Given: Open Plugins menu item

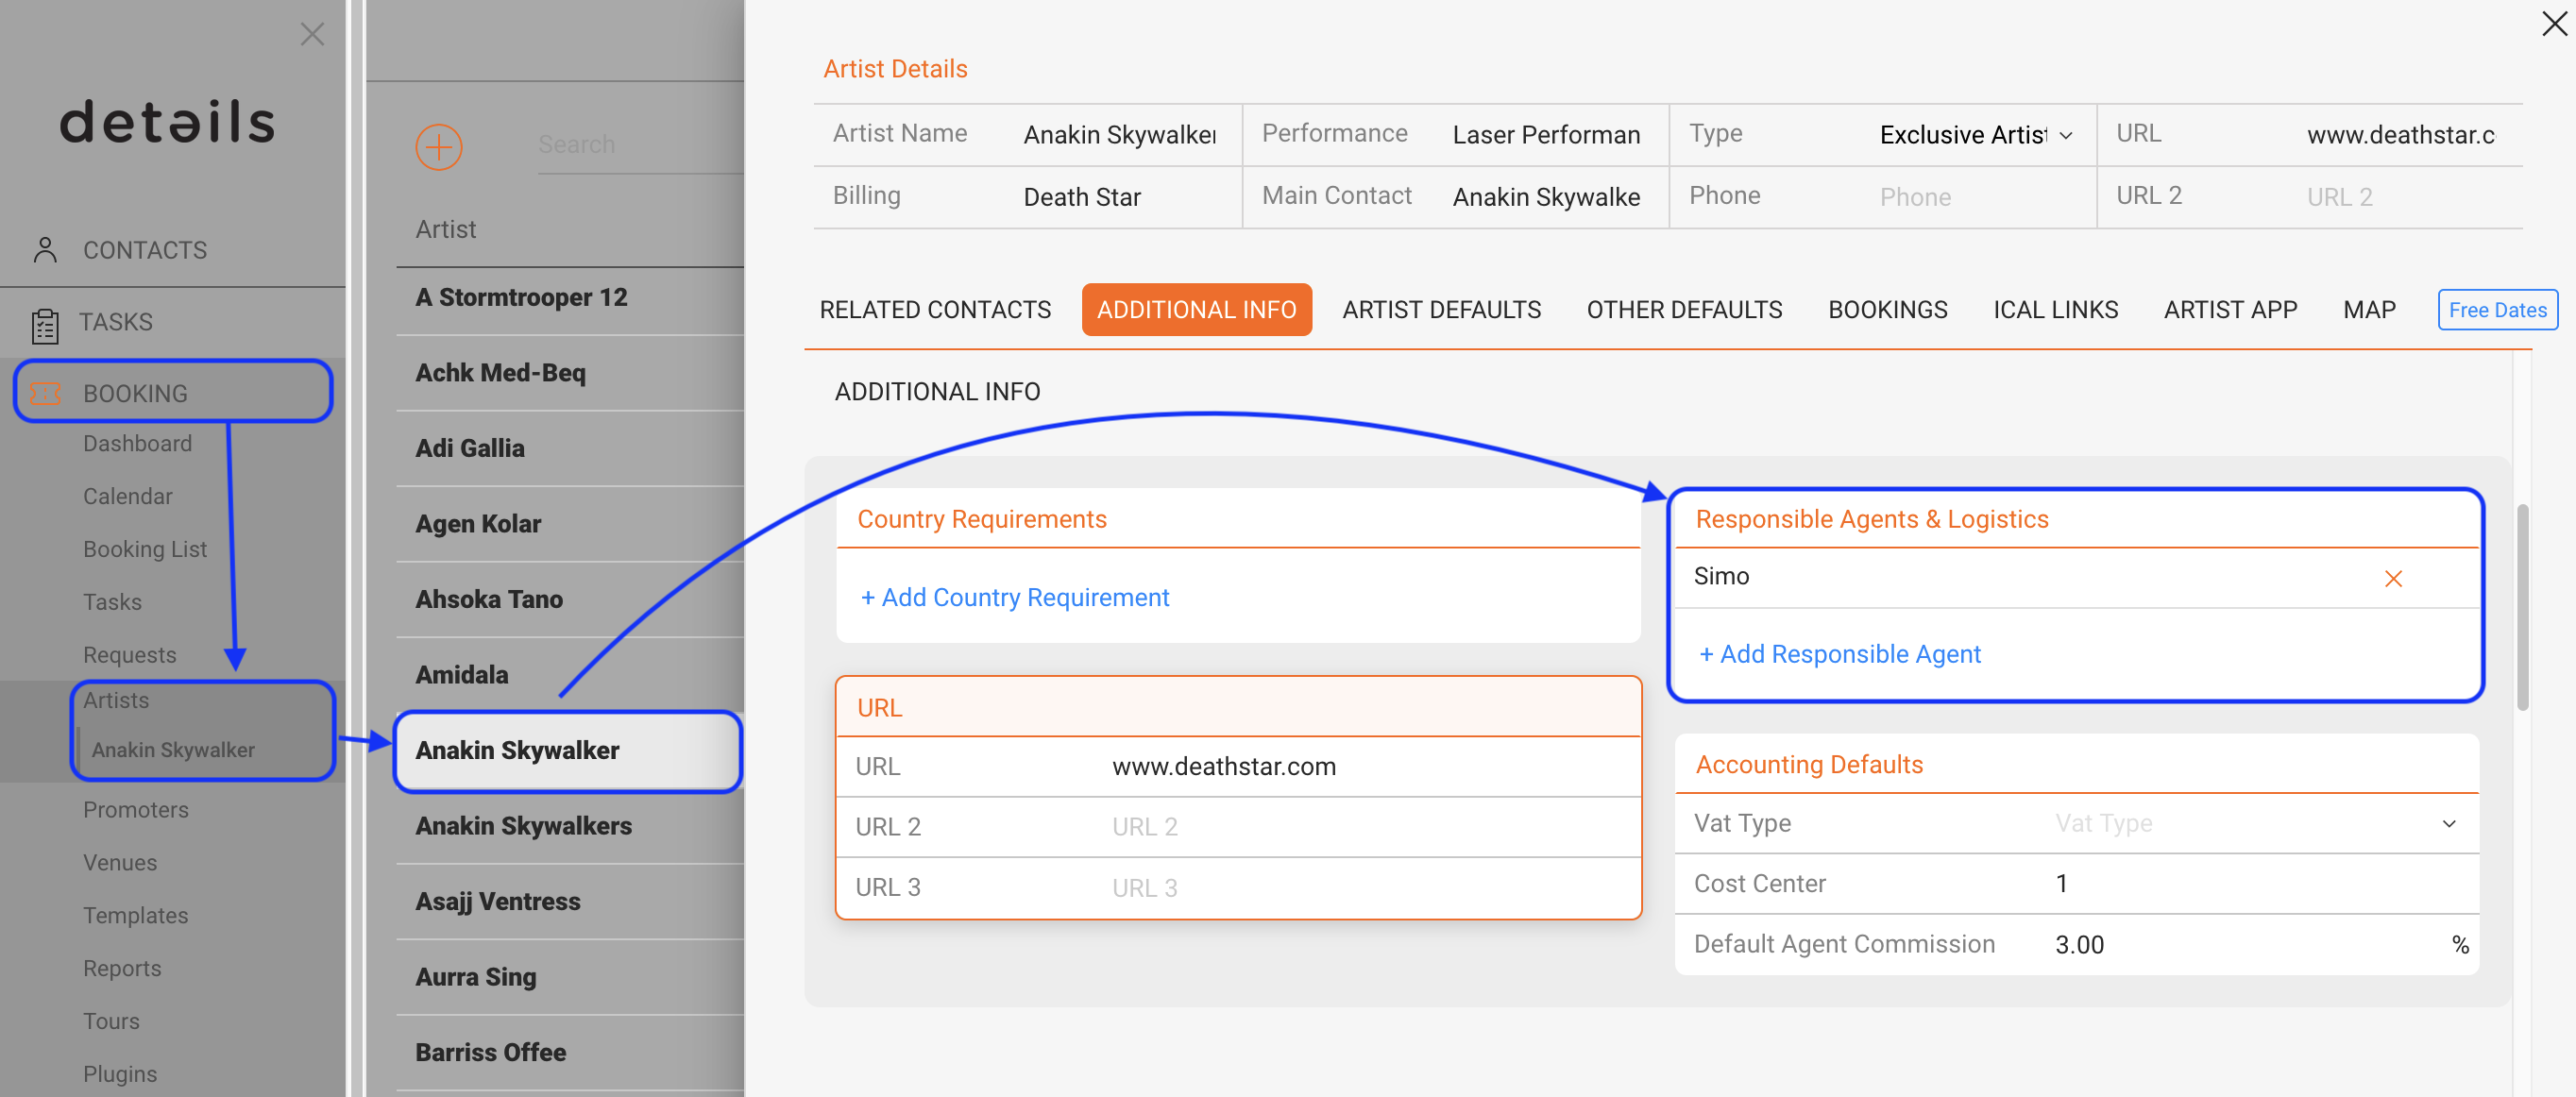Looking at the screenshot, I should pos(120,1075).
